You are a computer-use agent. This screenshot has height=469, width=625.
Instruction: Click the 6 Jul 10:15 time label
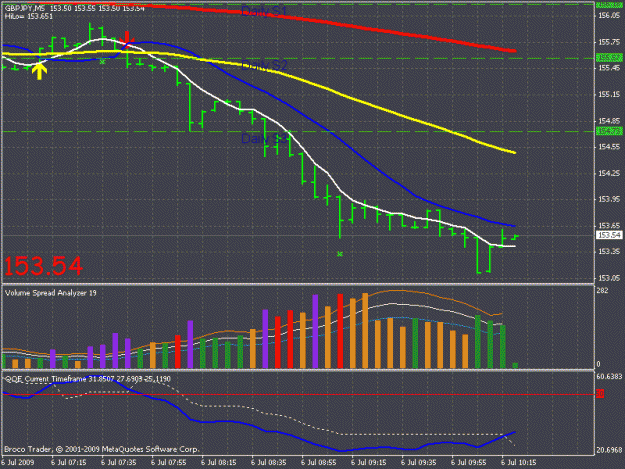point(519,463)
